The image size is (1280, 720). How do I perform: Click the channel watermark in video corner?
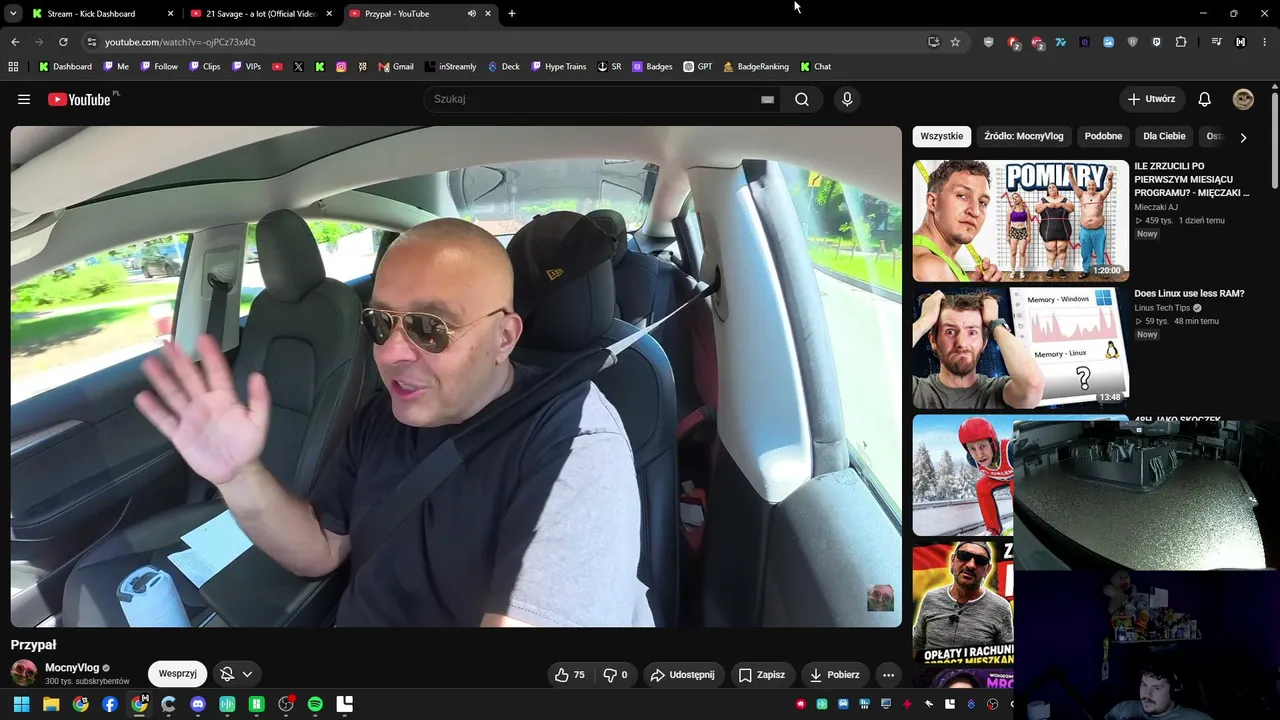(880, 598)
